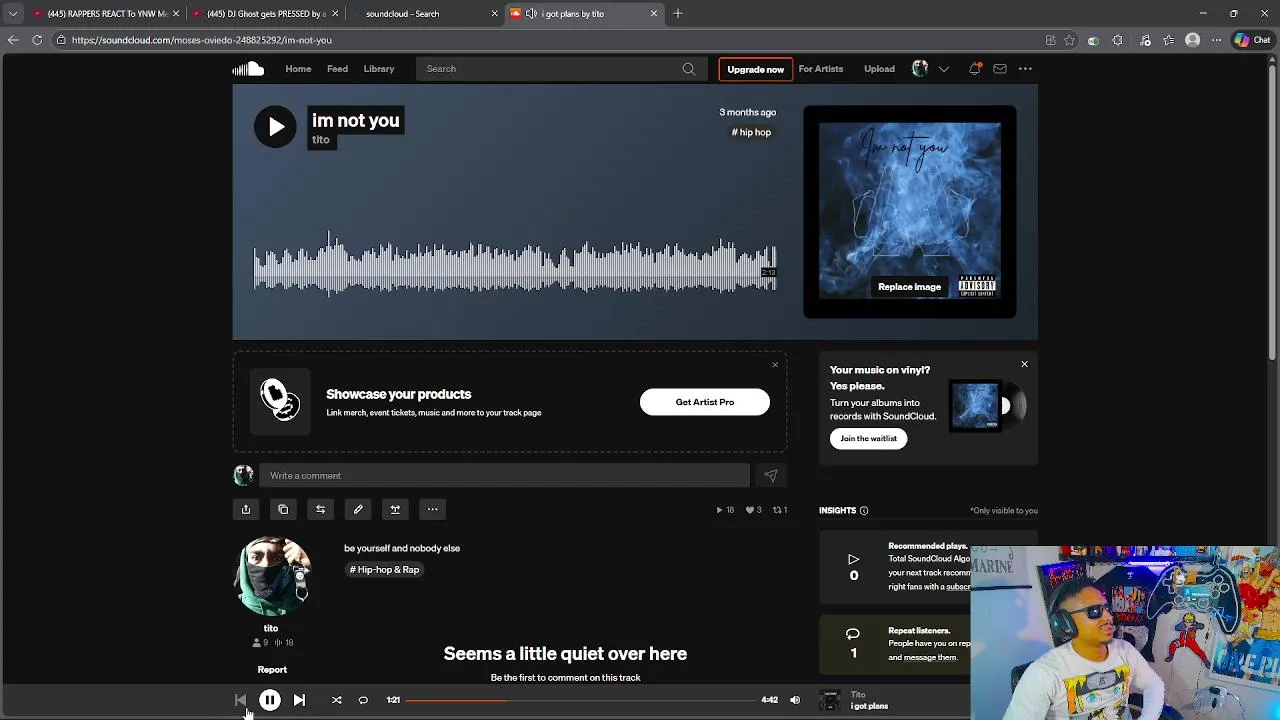Click the Get Artist Pro button
Viewport: 1280px width, 720px height.
(705, 402)
